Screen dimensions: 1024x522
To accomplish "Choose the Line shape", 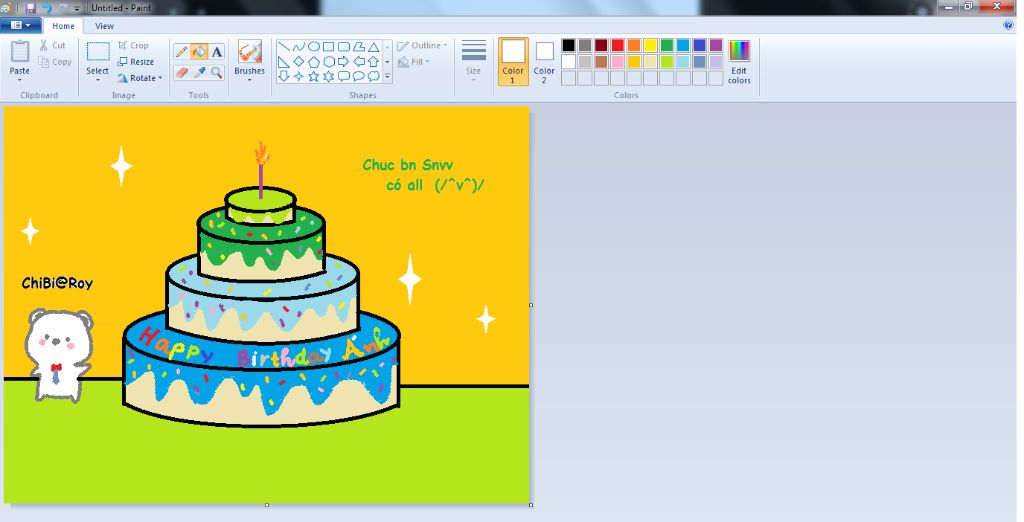I will [283, 47].
